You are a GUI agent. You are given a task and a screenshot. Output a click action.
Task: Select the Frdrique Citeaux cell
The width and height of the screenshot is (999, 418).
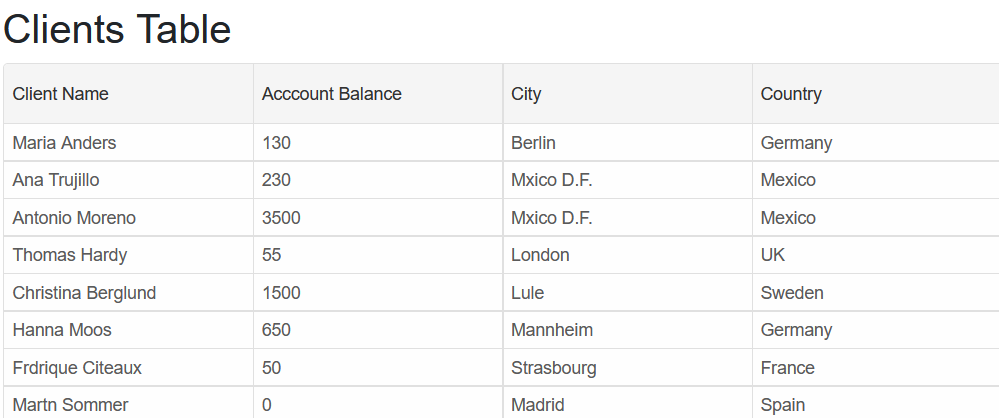pos(129,368)
